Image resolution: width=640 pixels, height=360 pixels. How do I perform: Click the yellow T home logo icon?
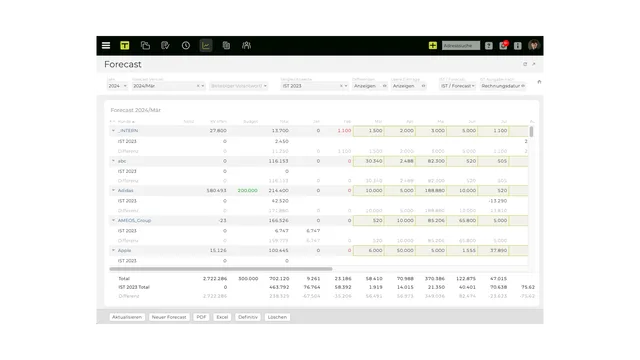tap(125, 45)
